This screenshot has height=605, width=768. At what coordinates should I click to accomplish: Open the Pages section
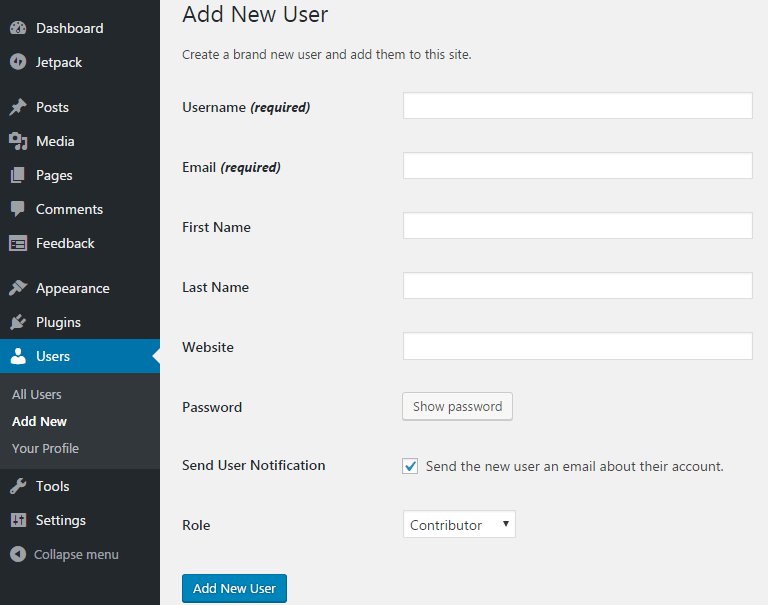pyautogui.click(x=54, y=175)
